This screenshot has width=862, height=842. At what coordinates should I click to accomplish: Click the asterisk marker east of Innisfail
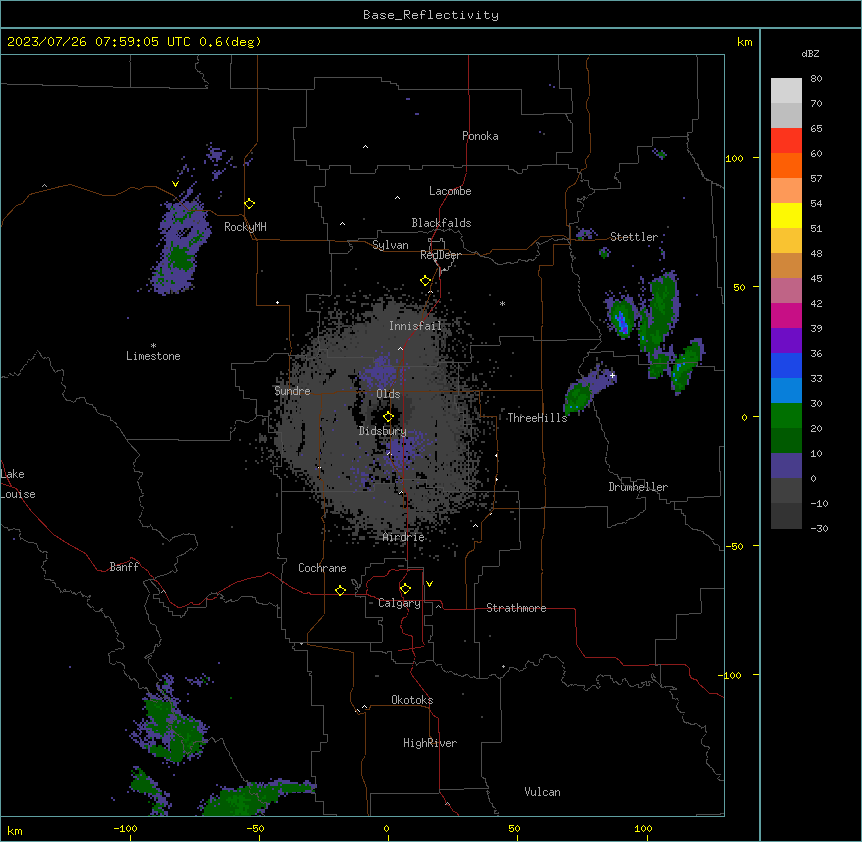502,303
